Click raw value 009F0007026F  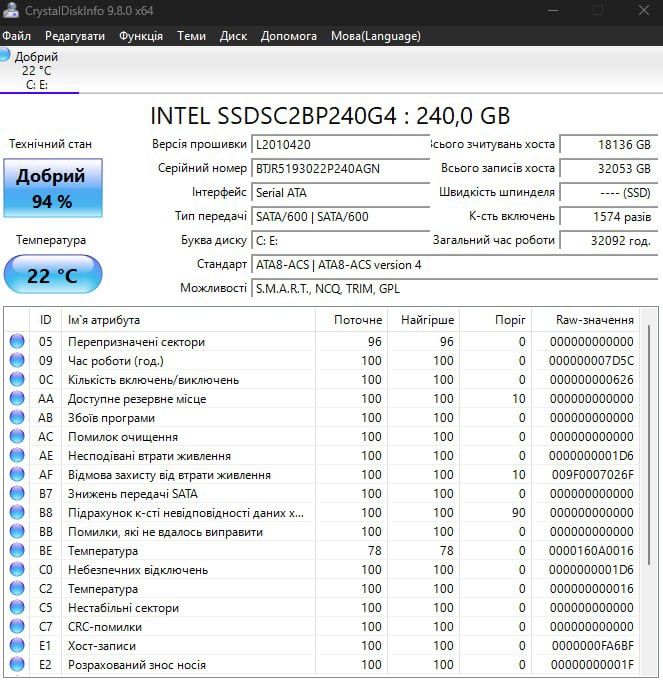(592, 475)
